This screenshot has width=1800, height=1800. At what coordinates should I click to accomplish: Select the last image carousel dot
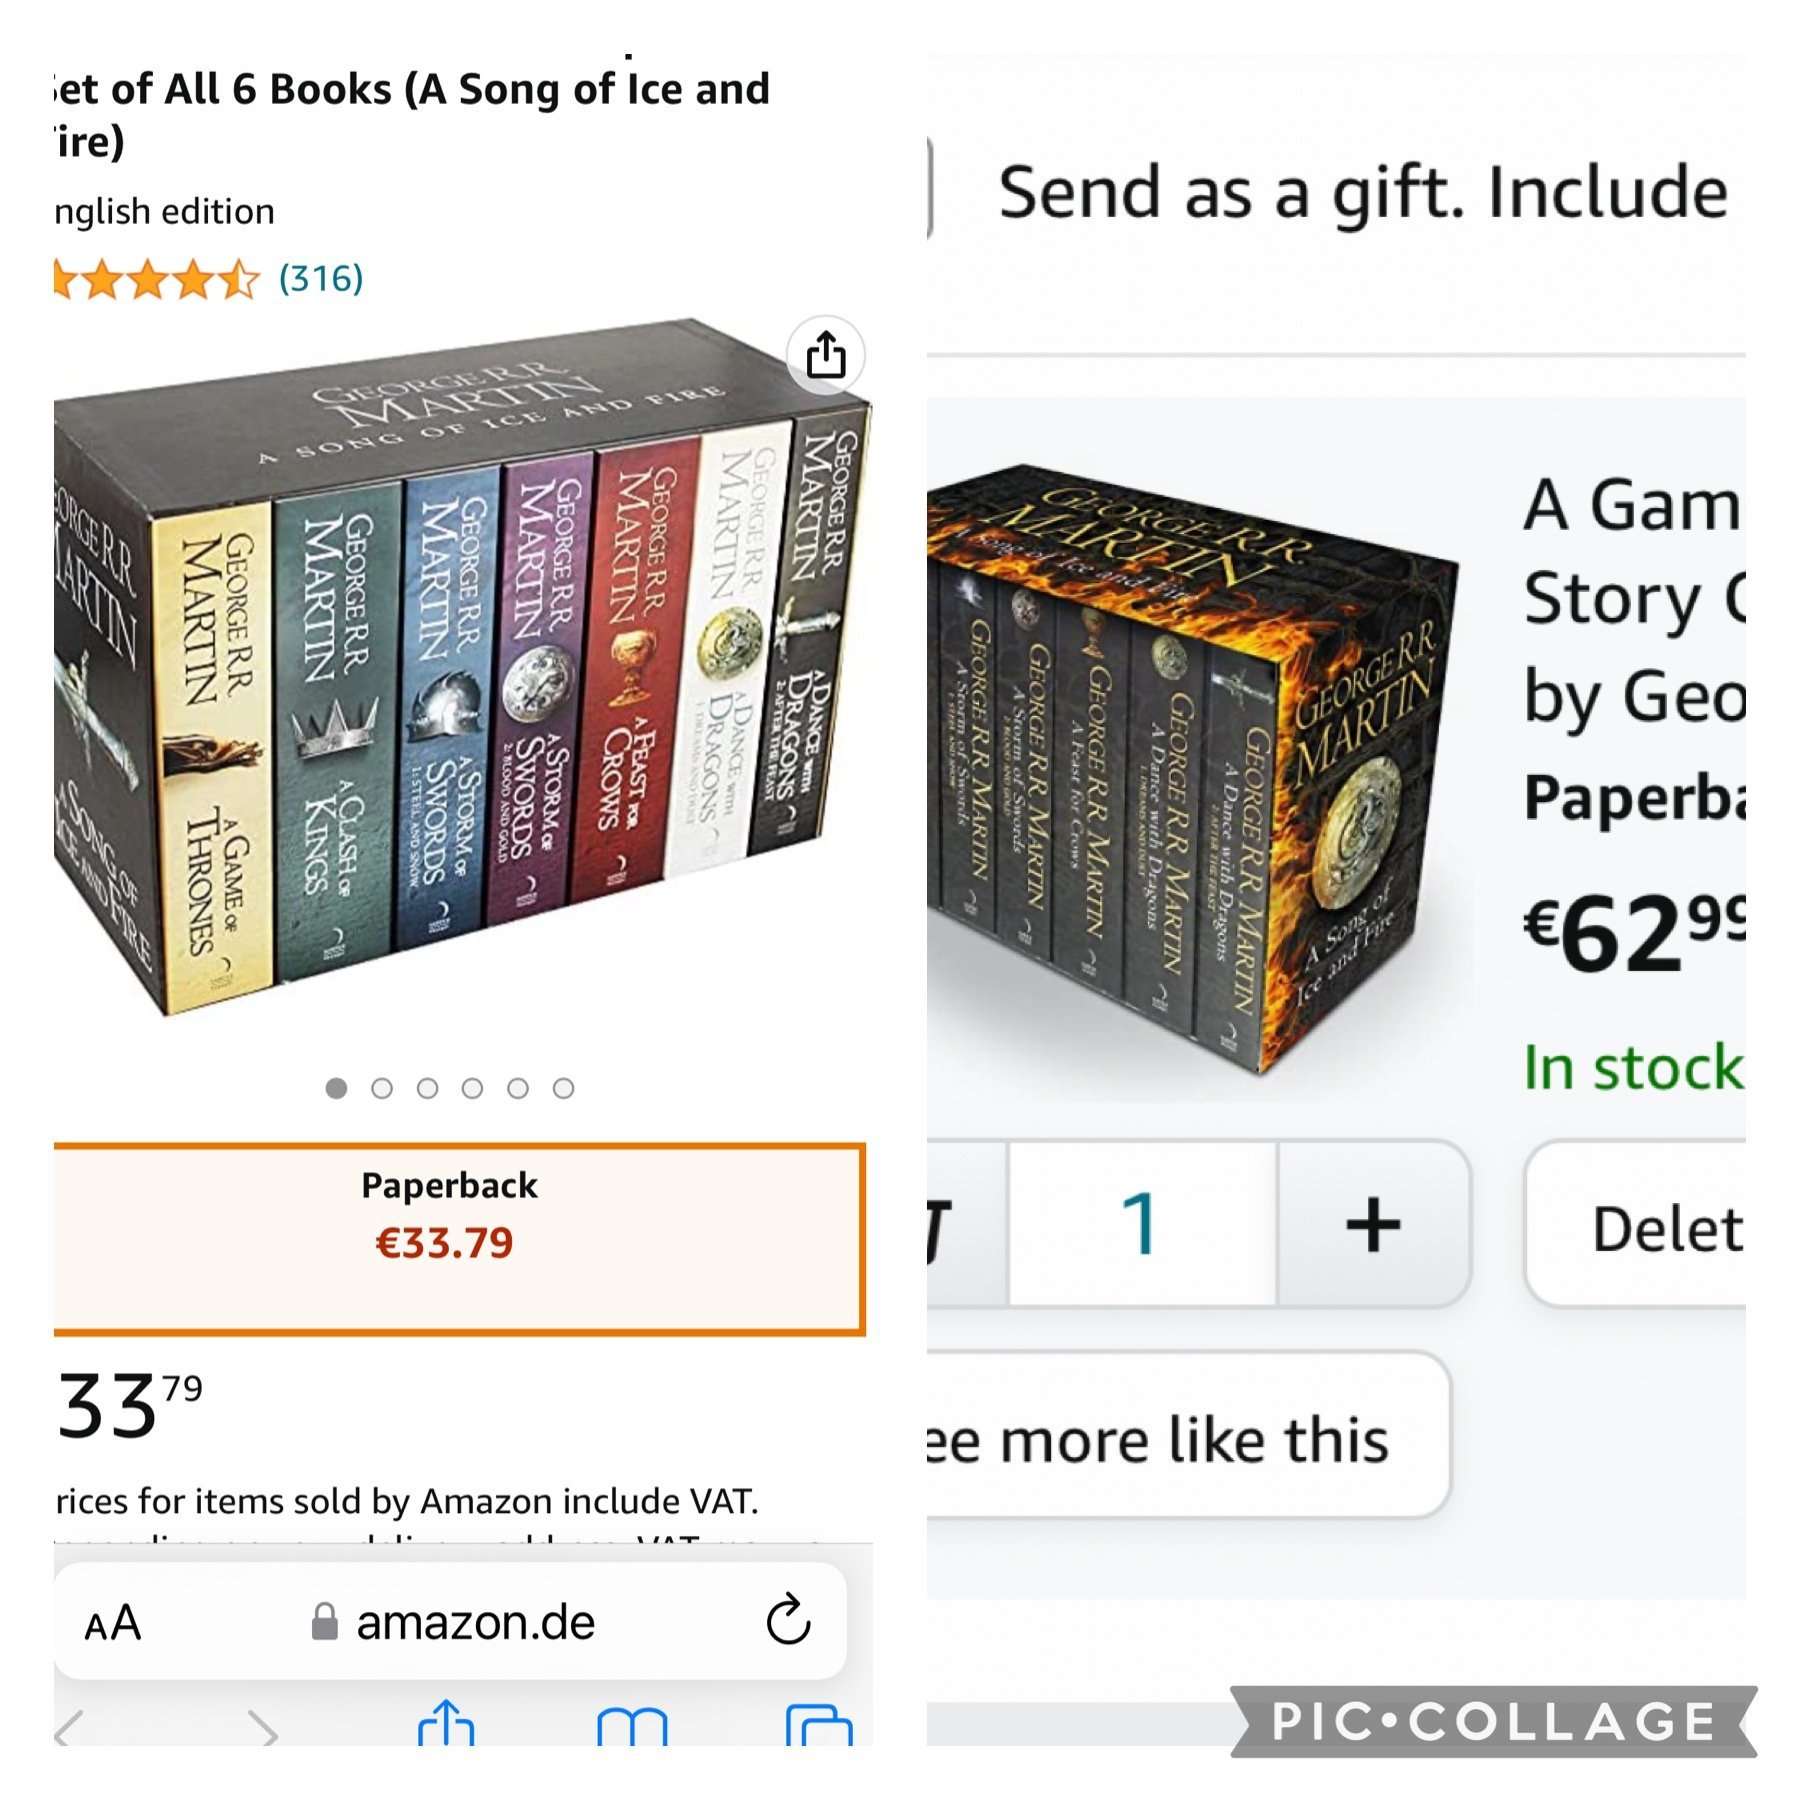click(x=564, y=1088)
